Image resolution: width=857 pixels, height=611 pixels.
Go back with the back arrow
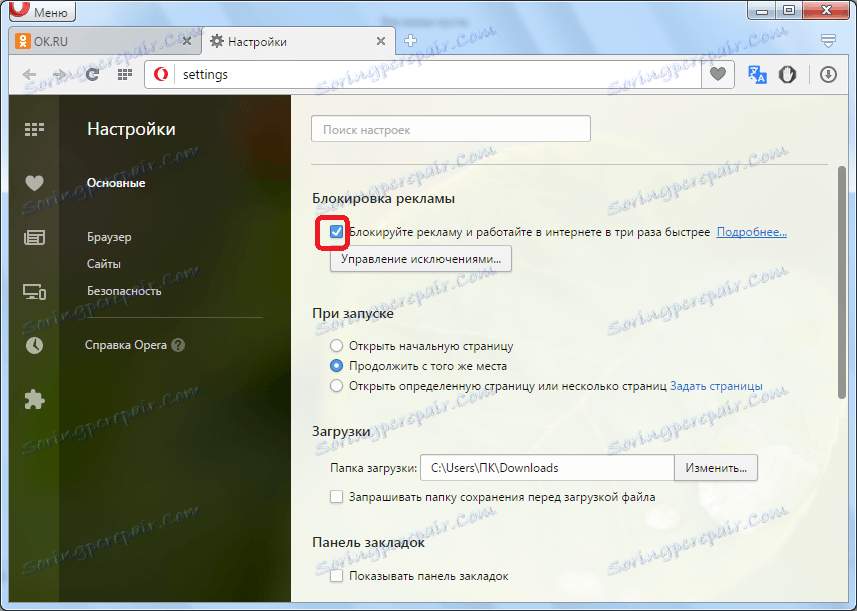30,74
